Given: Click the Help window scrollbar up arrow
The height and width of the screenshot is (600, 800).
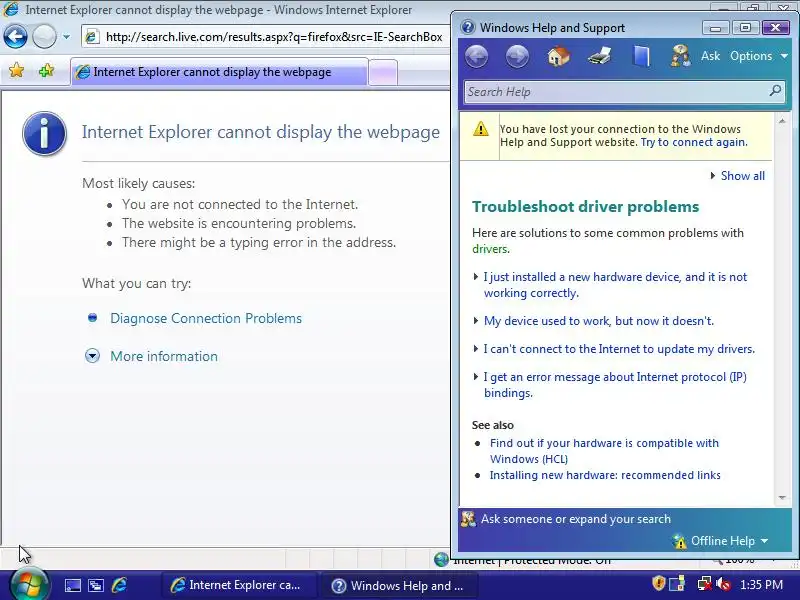Looking at the screenshot, I should click(x=782, y=121).
